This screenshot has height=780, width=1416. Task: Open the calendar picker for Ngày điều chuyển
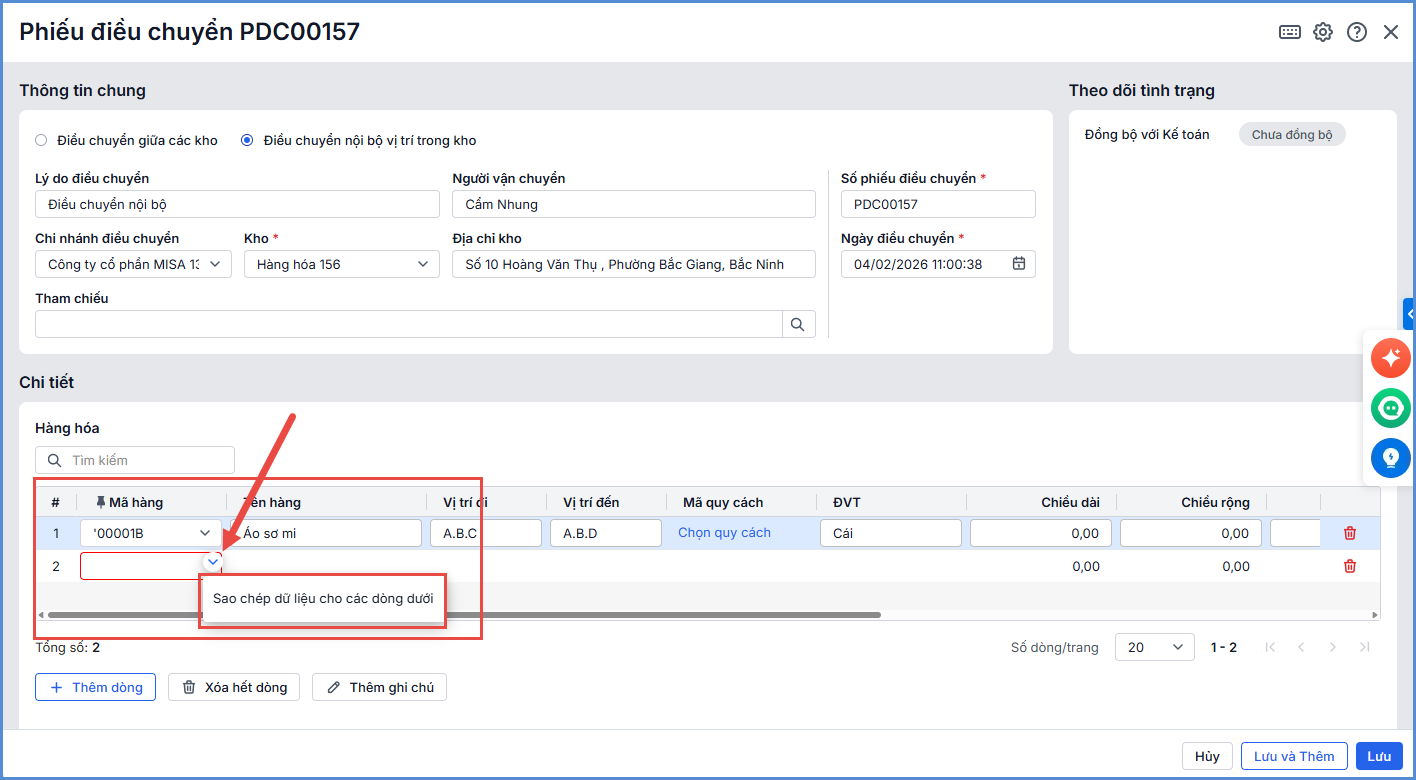(x=1019, y=264)
